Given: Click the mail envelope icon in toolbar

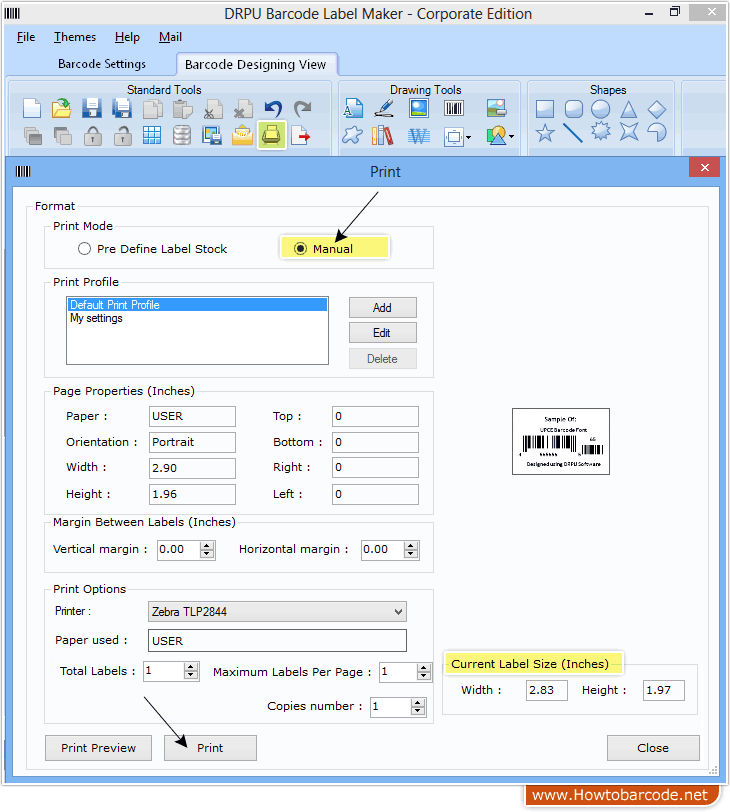Looking at the screenshot, I should pos(242,136).
